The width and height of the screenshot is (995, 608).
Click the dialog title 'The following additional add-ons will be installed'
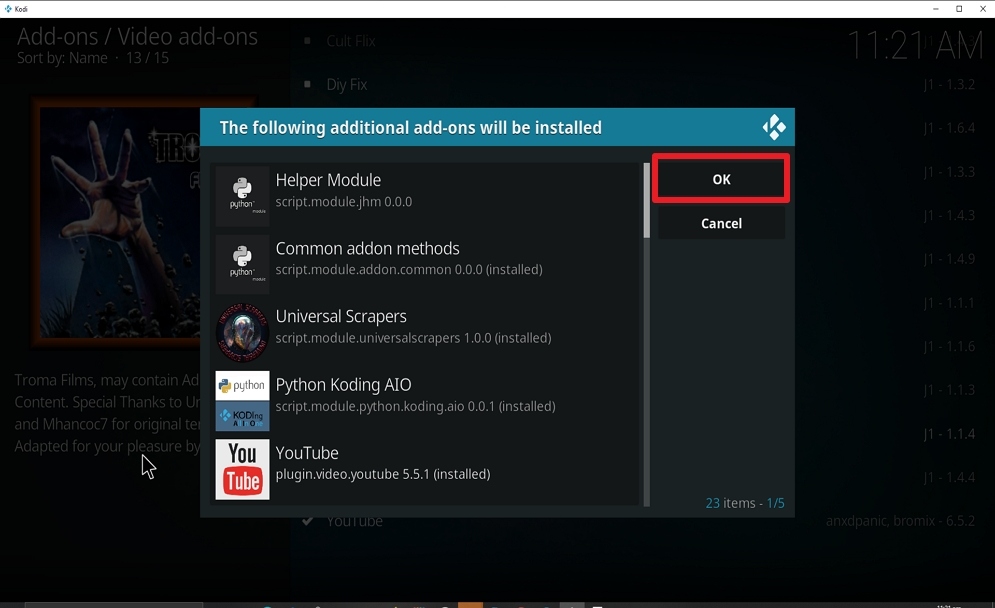click(x=411, y=128)
